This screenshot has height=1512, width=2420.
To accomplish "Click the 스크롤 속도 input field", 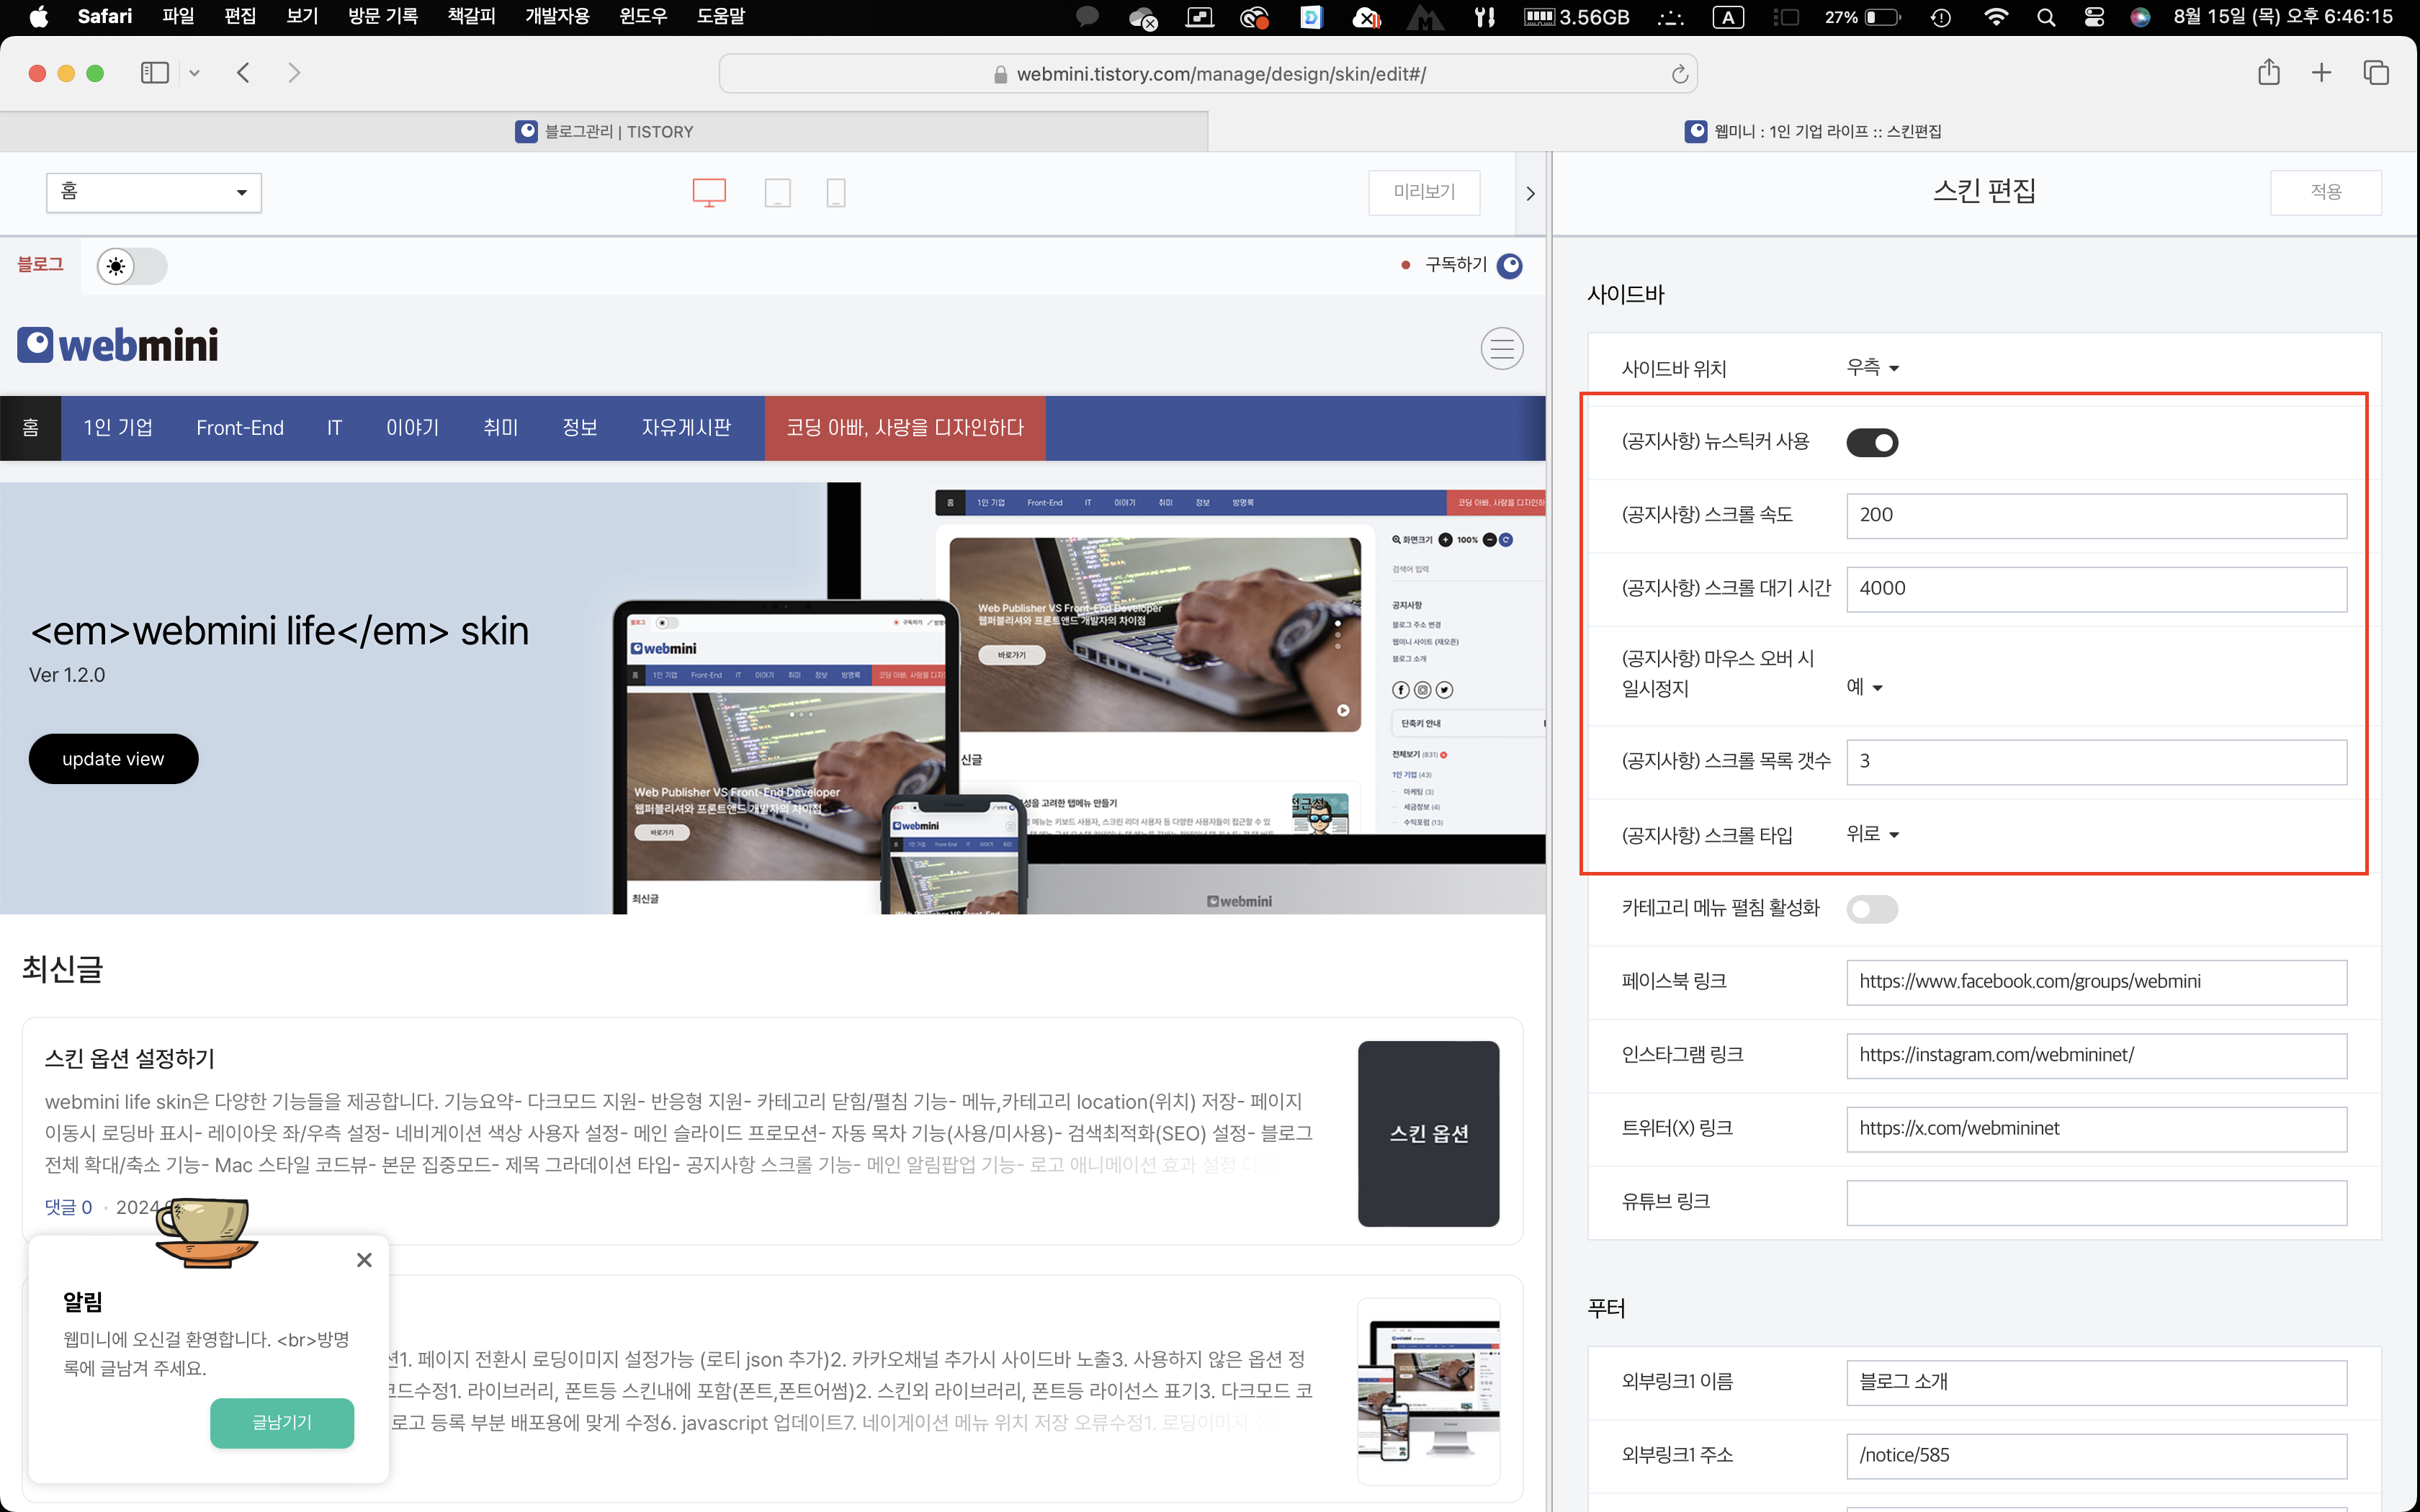I will (x=2095, y=515).
